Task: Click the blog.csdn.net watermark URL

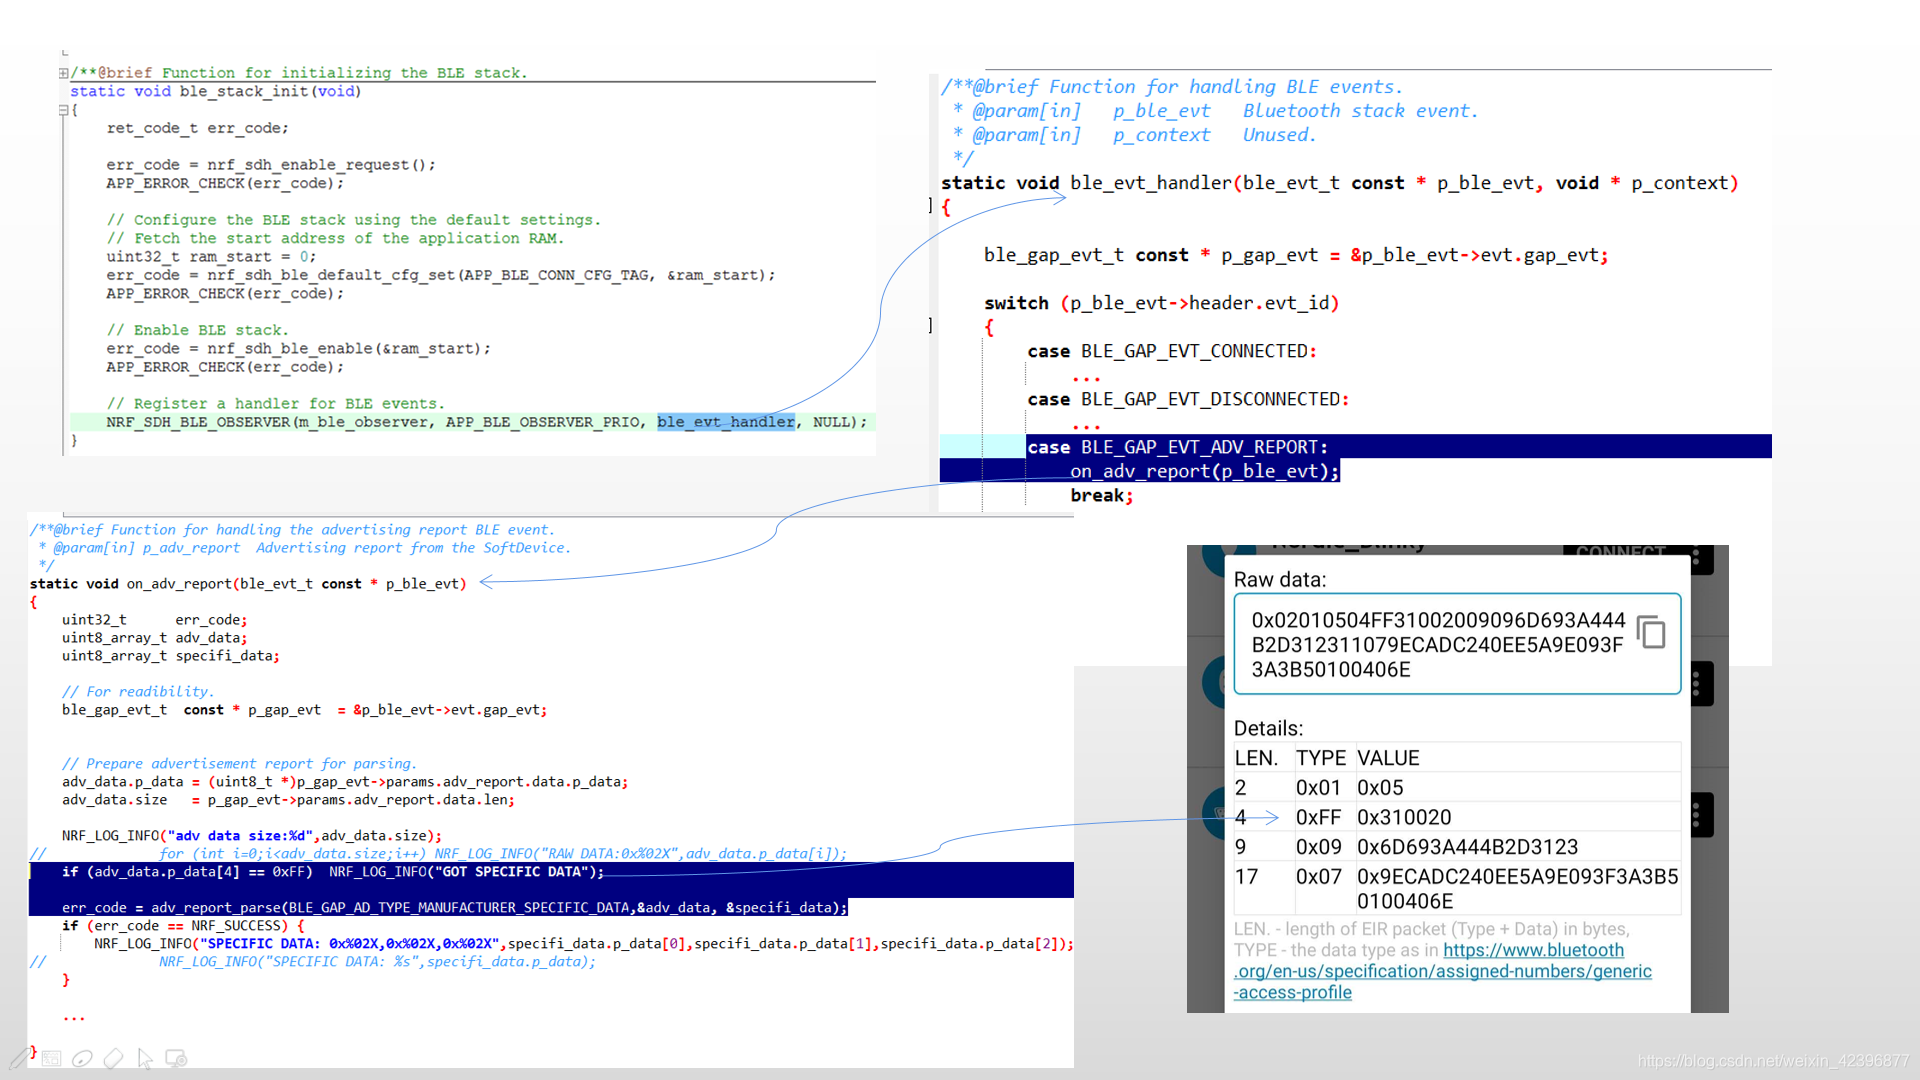Action: (1772, 1061)
